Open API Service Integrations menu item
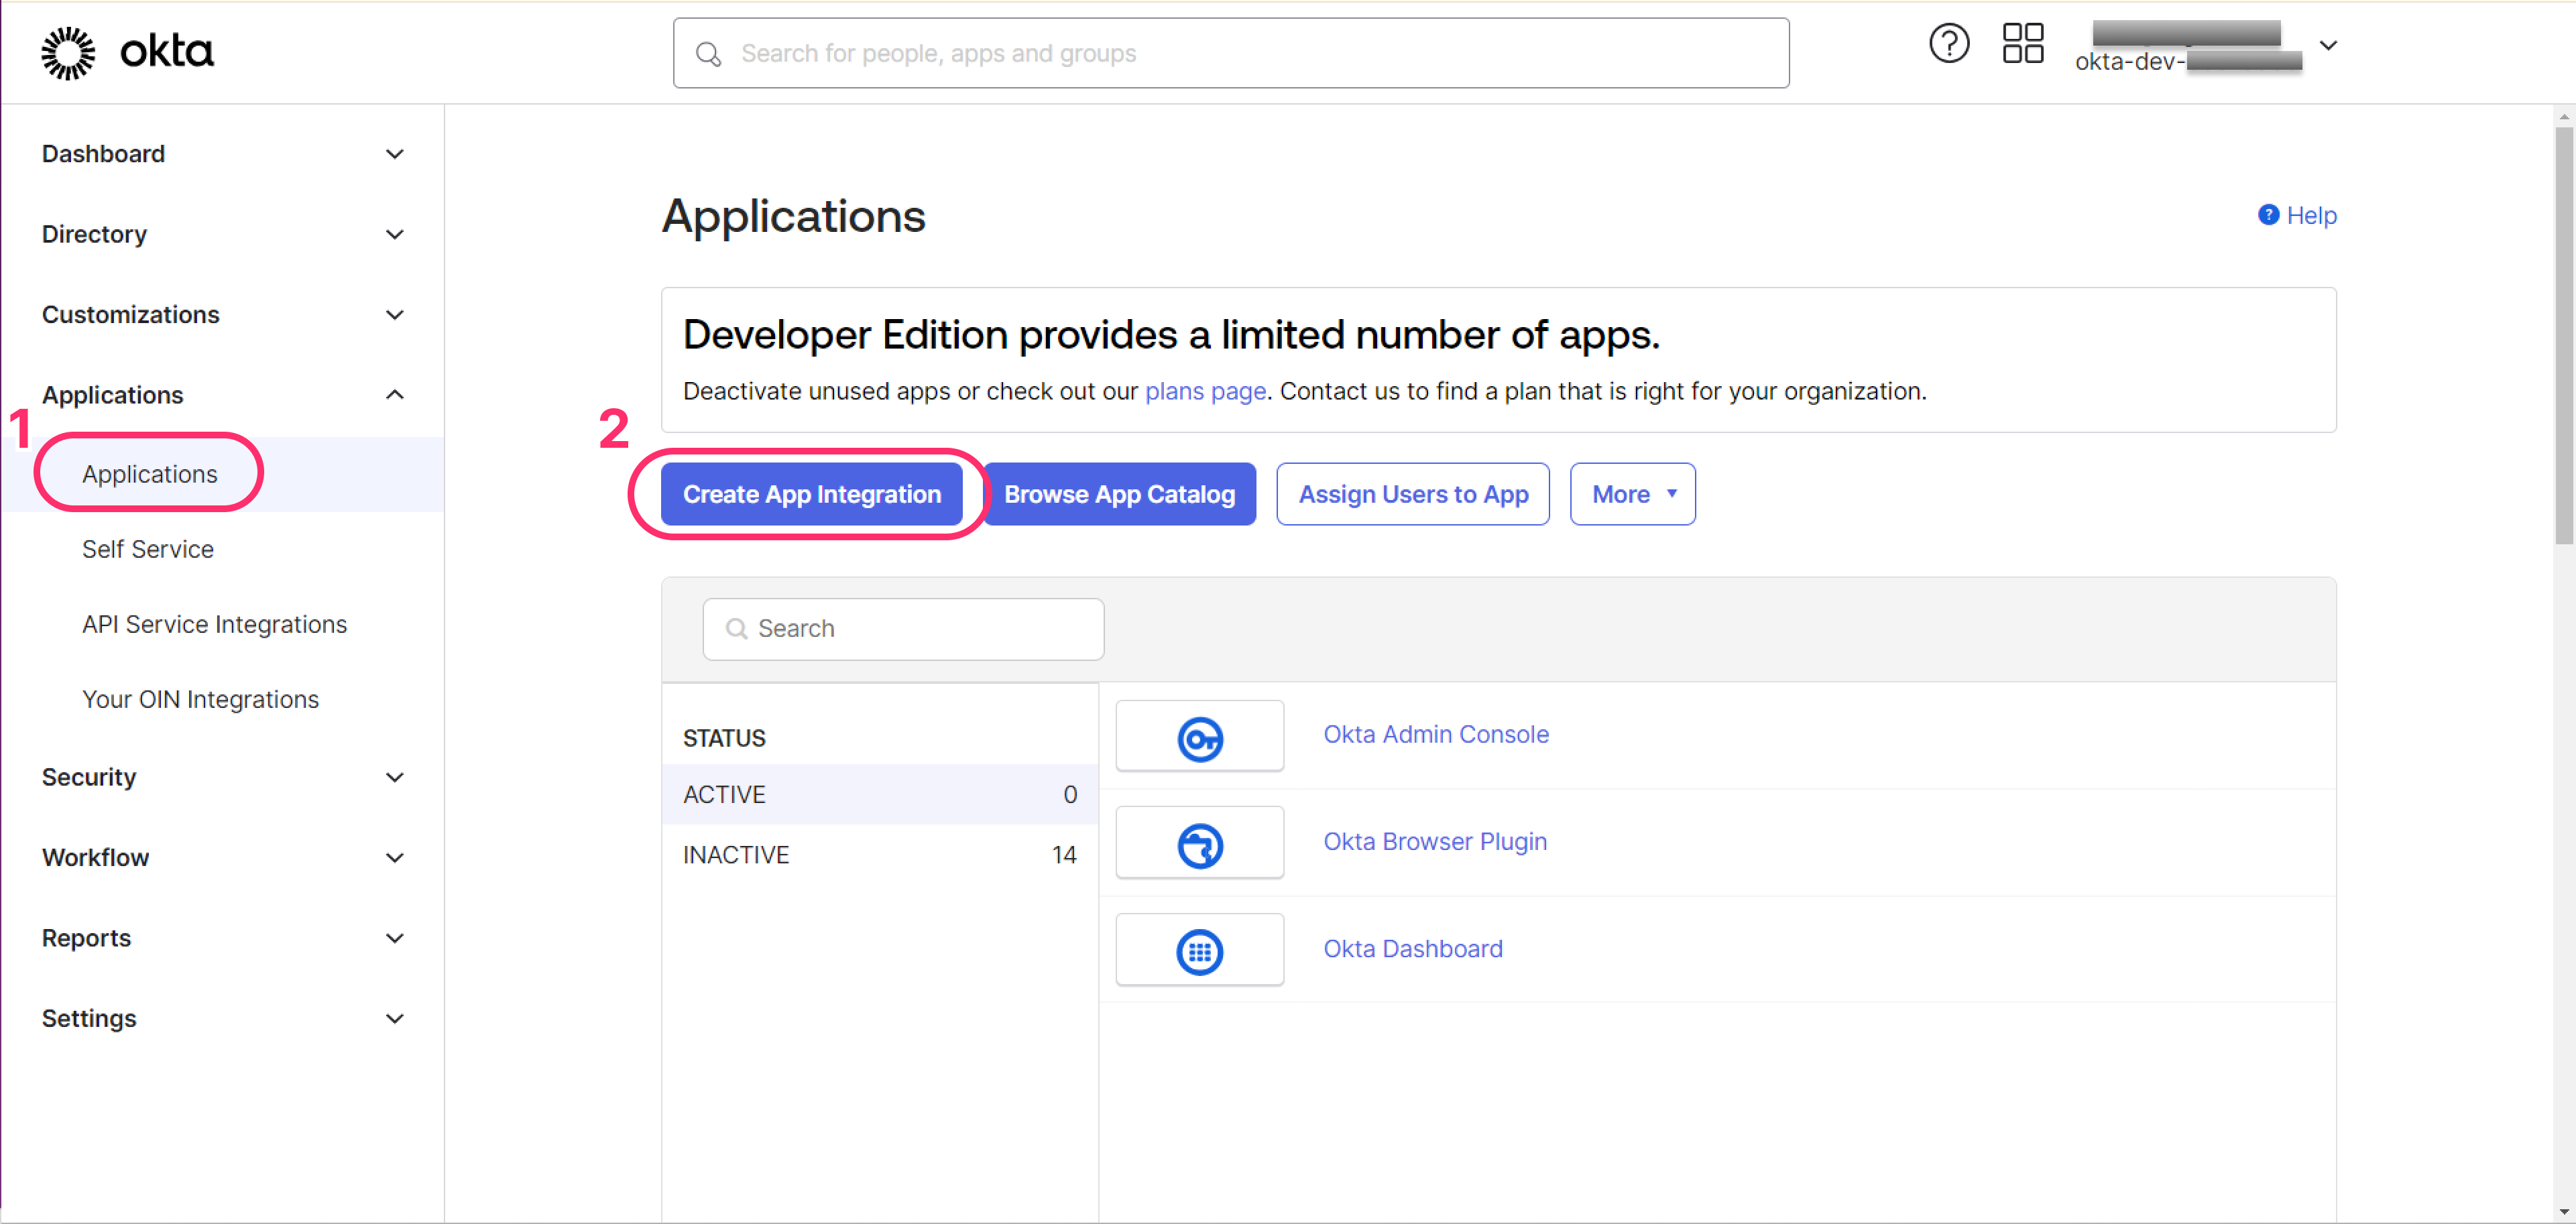2576x1224 pixels. 214,624
